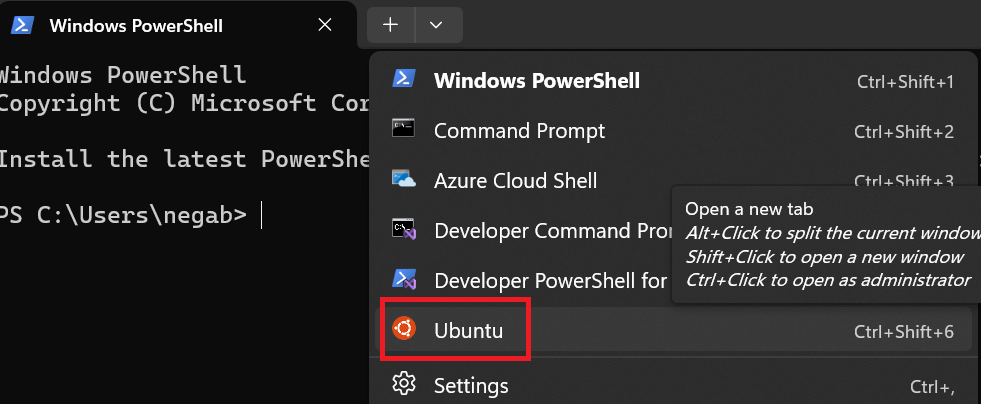The image size is (981, 404).
Task: Click the Developer PowerShell icon
Action: [x=404, y=279]
